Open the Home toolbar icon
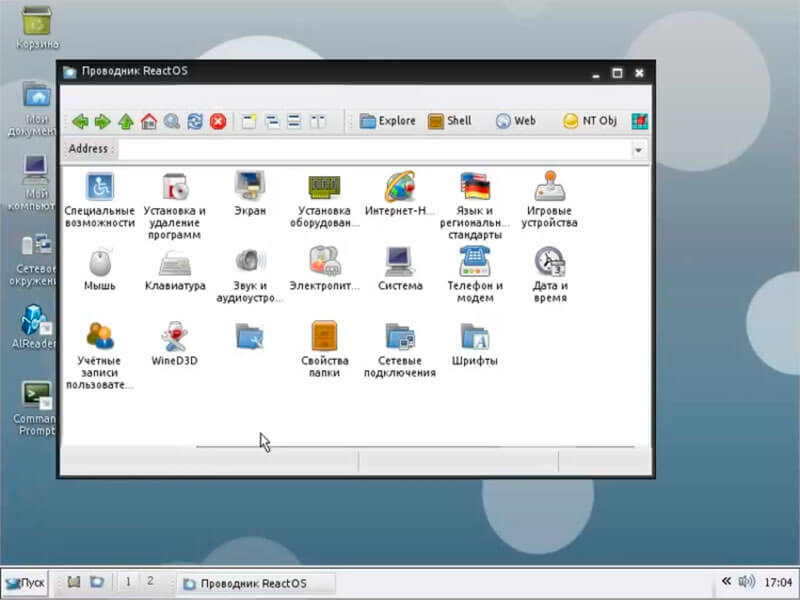The image size is (800, 600). [x=148, y=121]
